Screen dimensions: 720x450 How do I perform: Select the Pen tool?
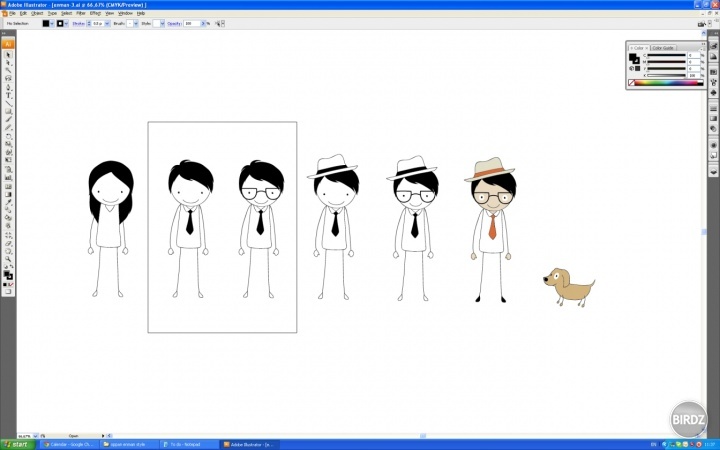8,87
